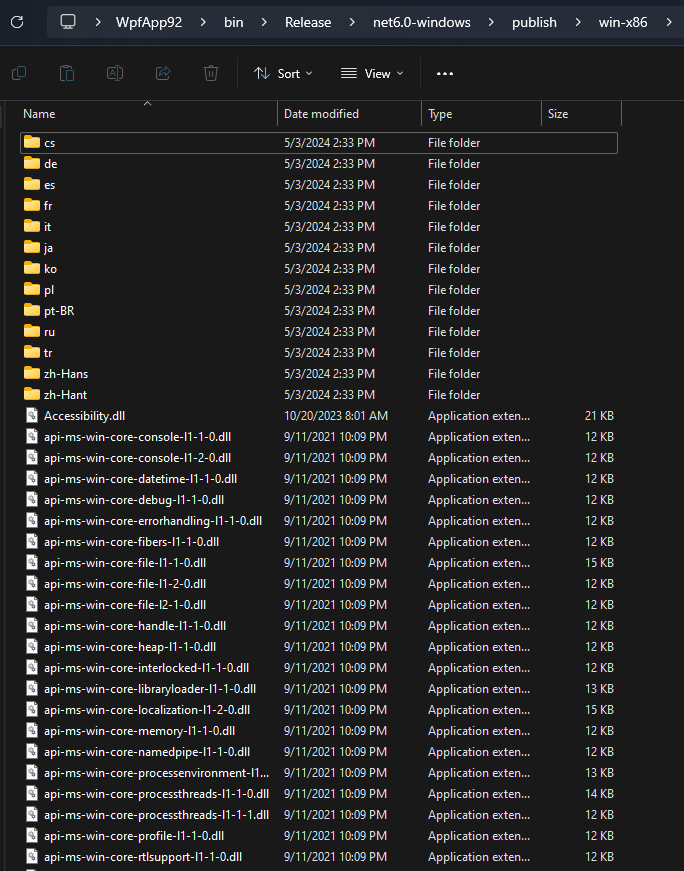
Task: Select api-ms-win-core-fibers-l1-1-0.dll file
Action: tap(318, 542)
